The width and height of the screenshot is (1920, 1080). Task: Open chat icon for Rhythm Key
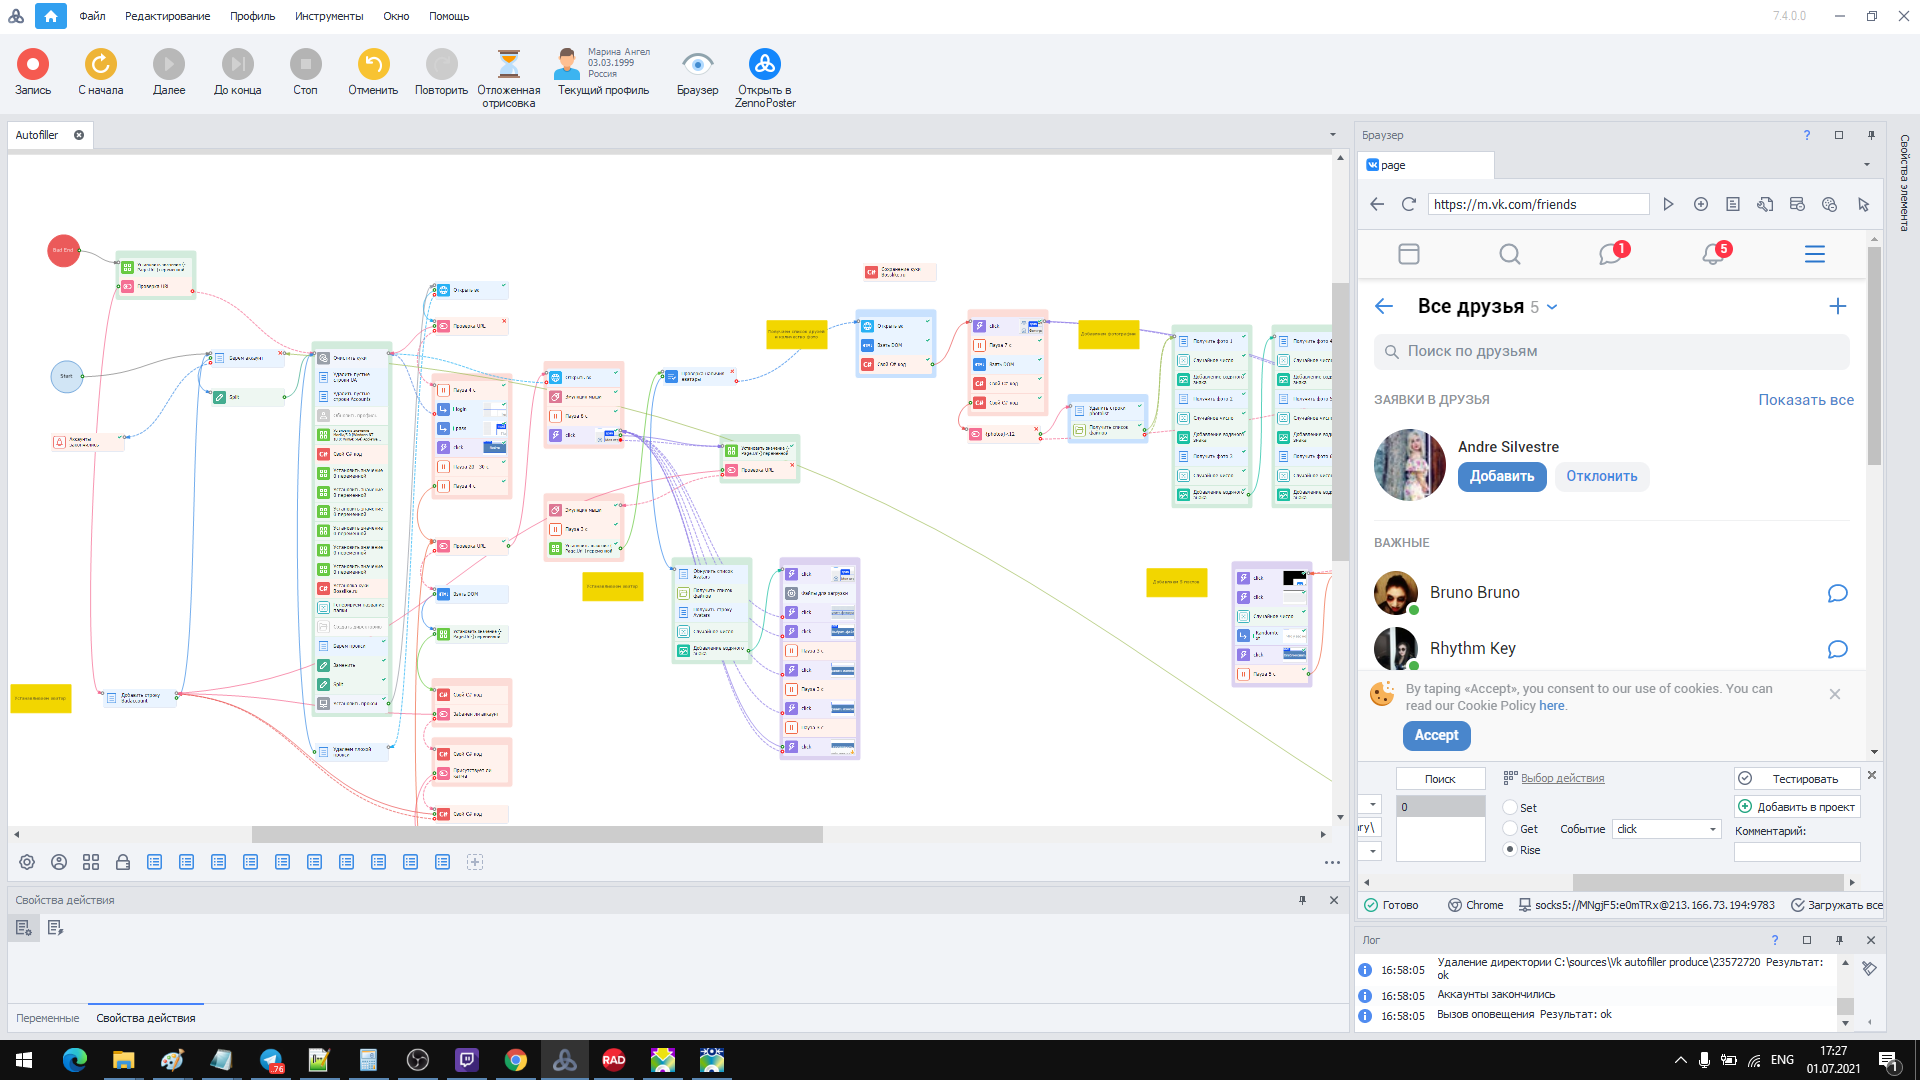(1837, 649)
